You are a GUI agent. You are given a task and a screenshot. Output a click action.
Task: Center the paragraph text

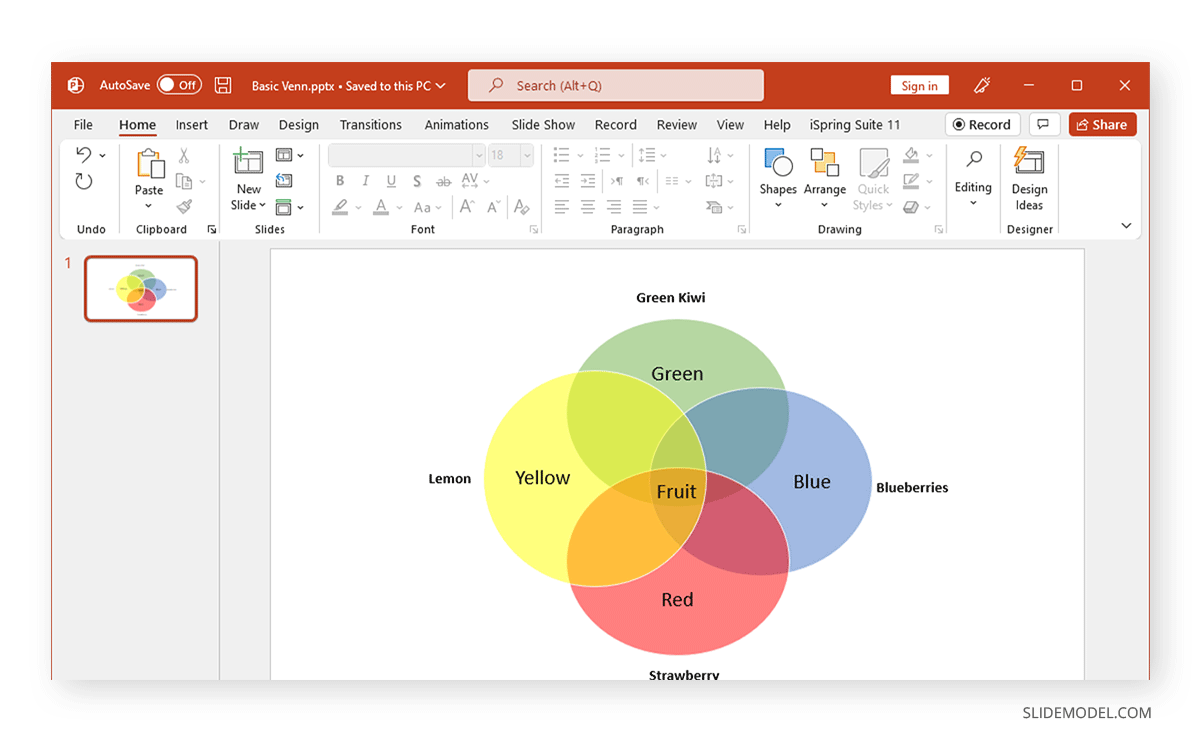coord(588,207)
